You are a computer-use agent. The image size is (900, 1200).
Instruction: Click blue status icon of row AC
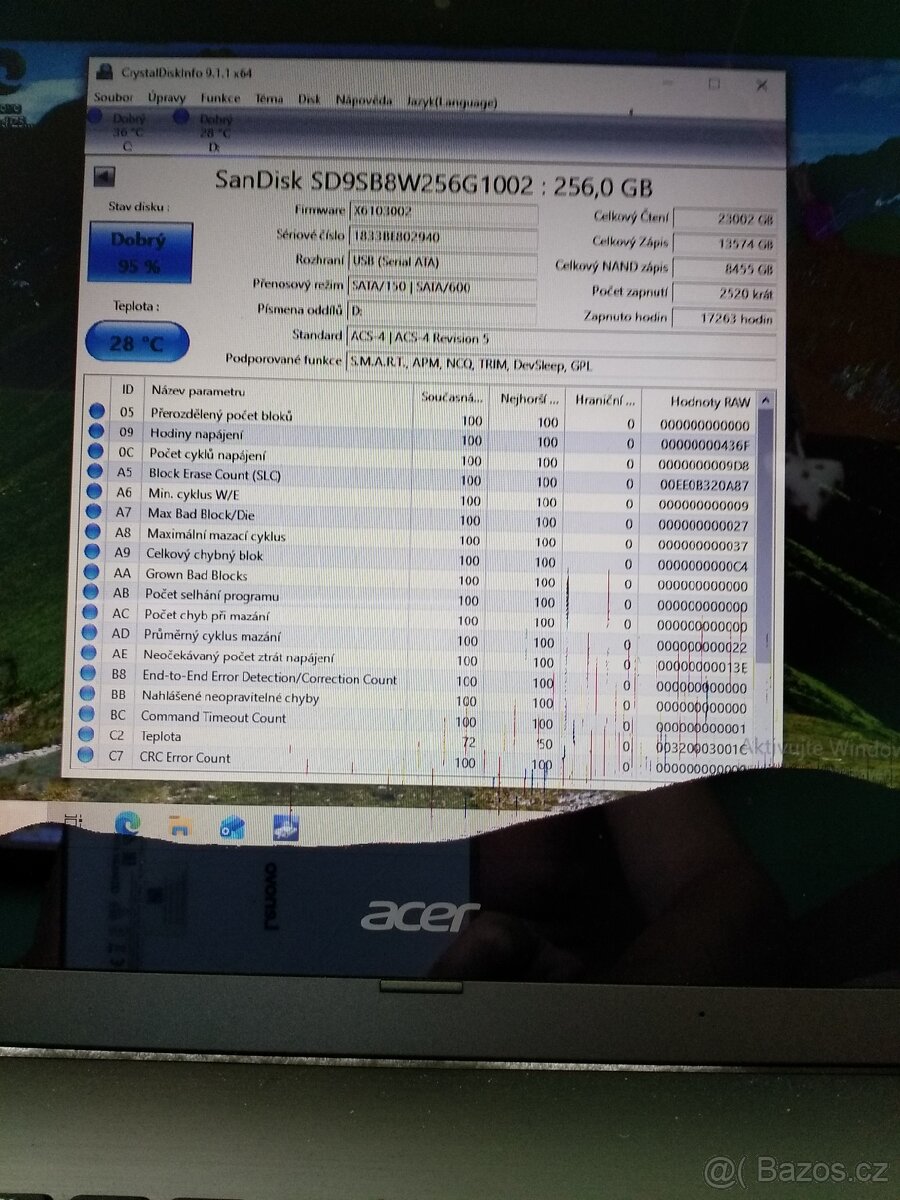tap(91, 614)
